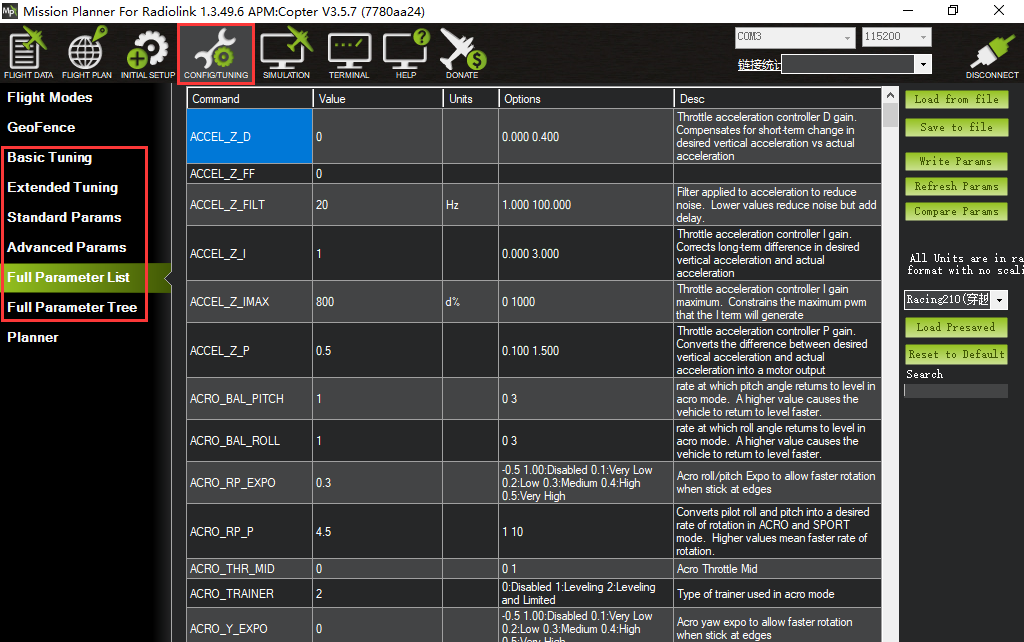
Task: Click the Initial Setup icon
Action: tap(148, 54)
